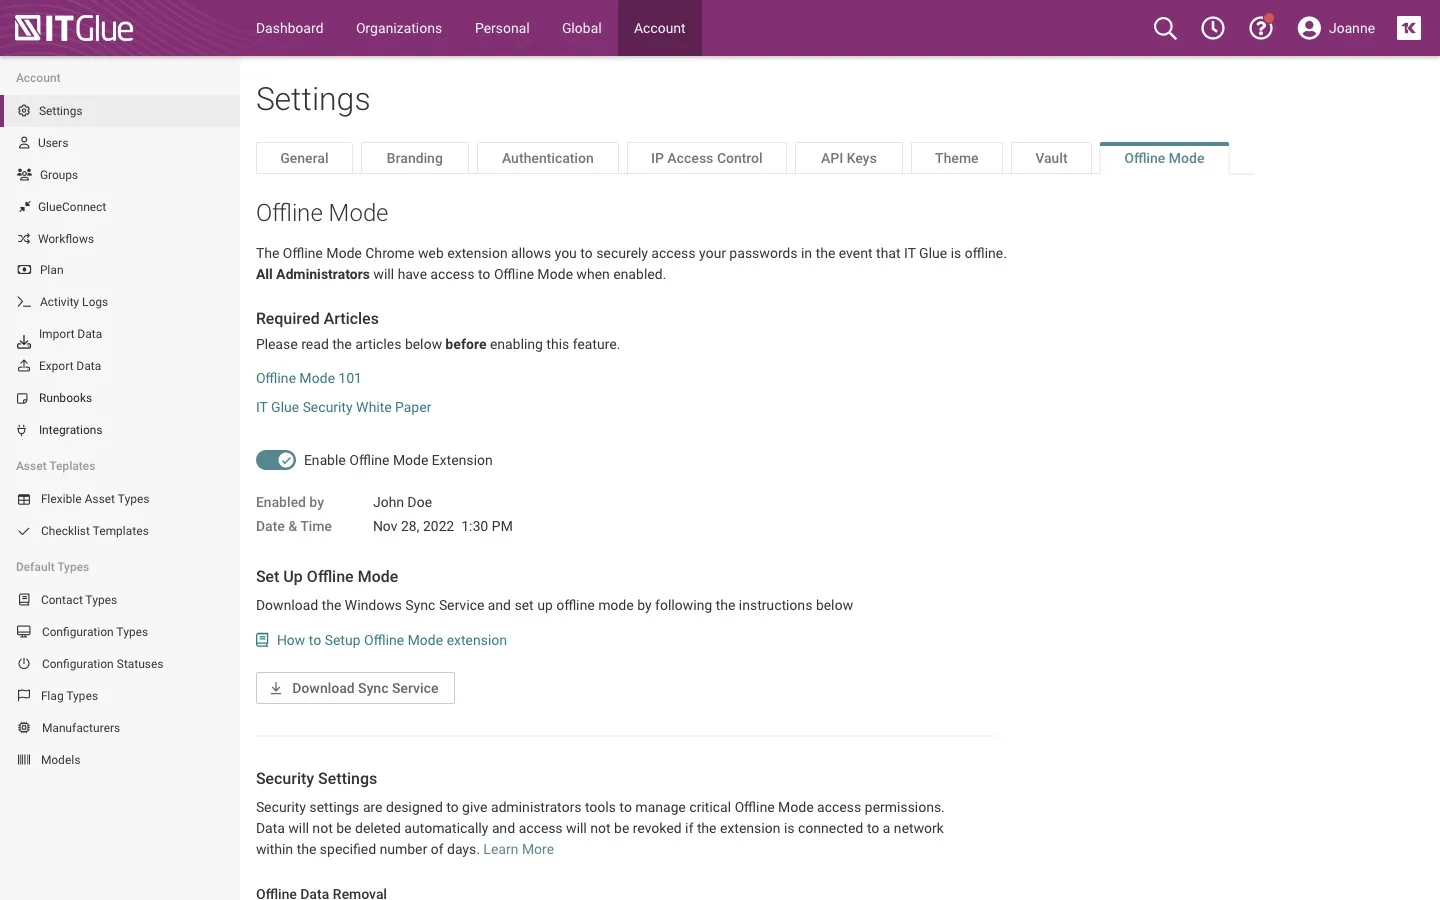Viewport: 1440px width, 900px height.
Task: Open Workflows in the sidebar
Action: click(x=66, y=239)
